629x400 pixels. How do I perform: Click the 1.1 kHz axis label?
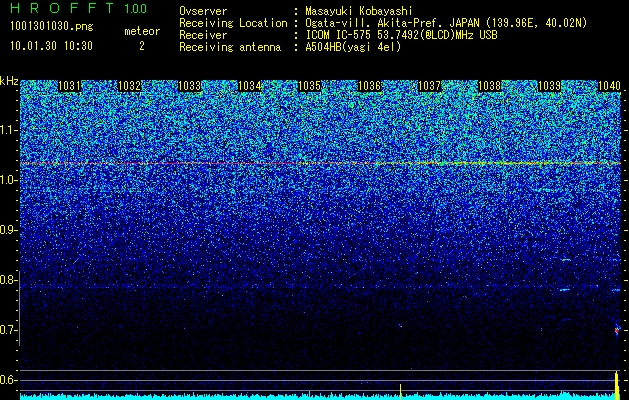pos(8,130)
